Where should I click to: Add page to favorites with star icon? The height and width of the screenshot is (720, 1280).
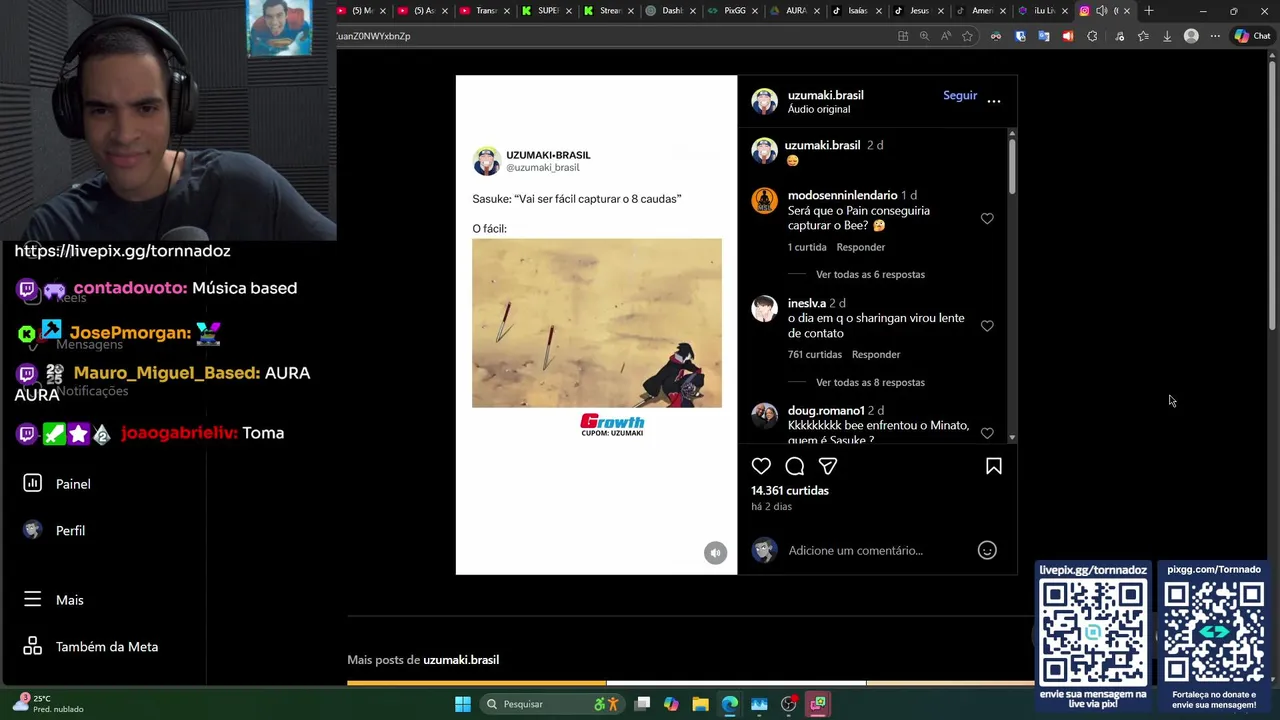click(967, 36)
